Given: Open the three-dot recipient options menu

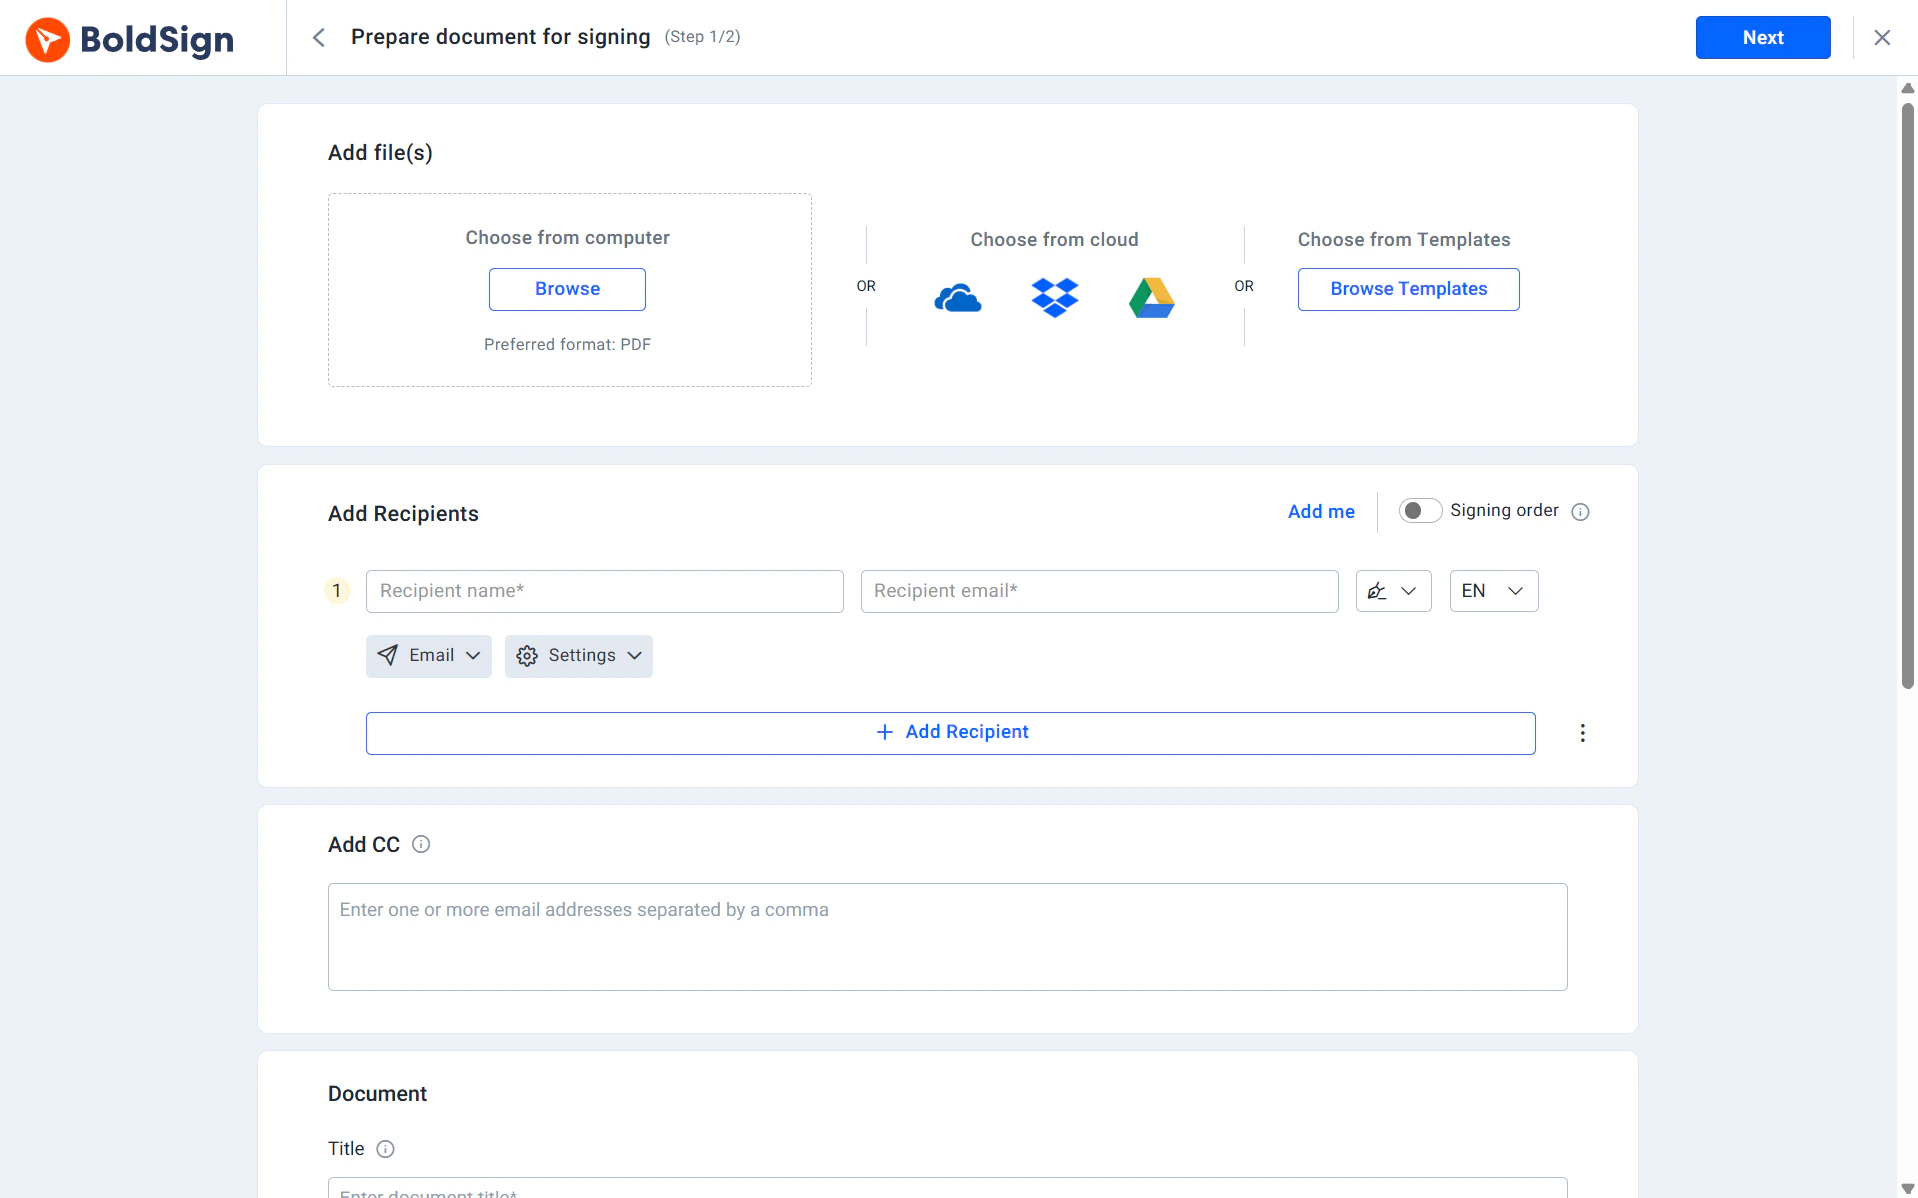Looking at the screenshot, I should tap(1582, 733).
